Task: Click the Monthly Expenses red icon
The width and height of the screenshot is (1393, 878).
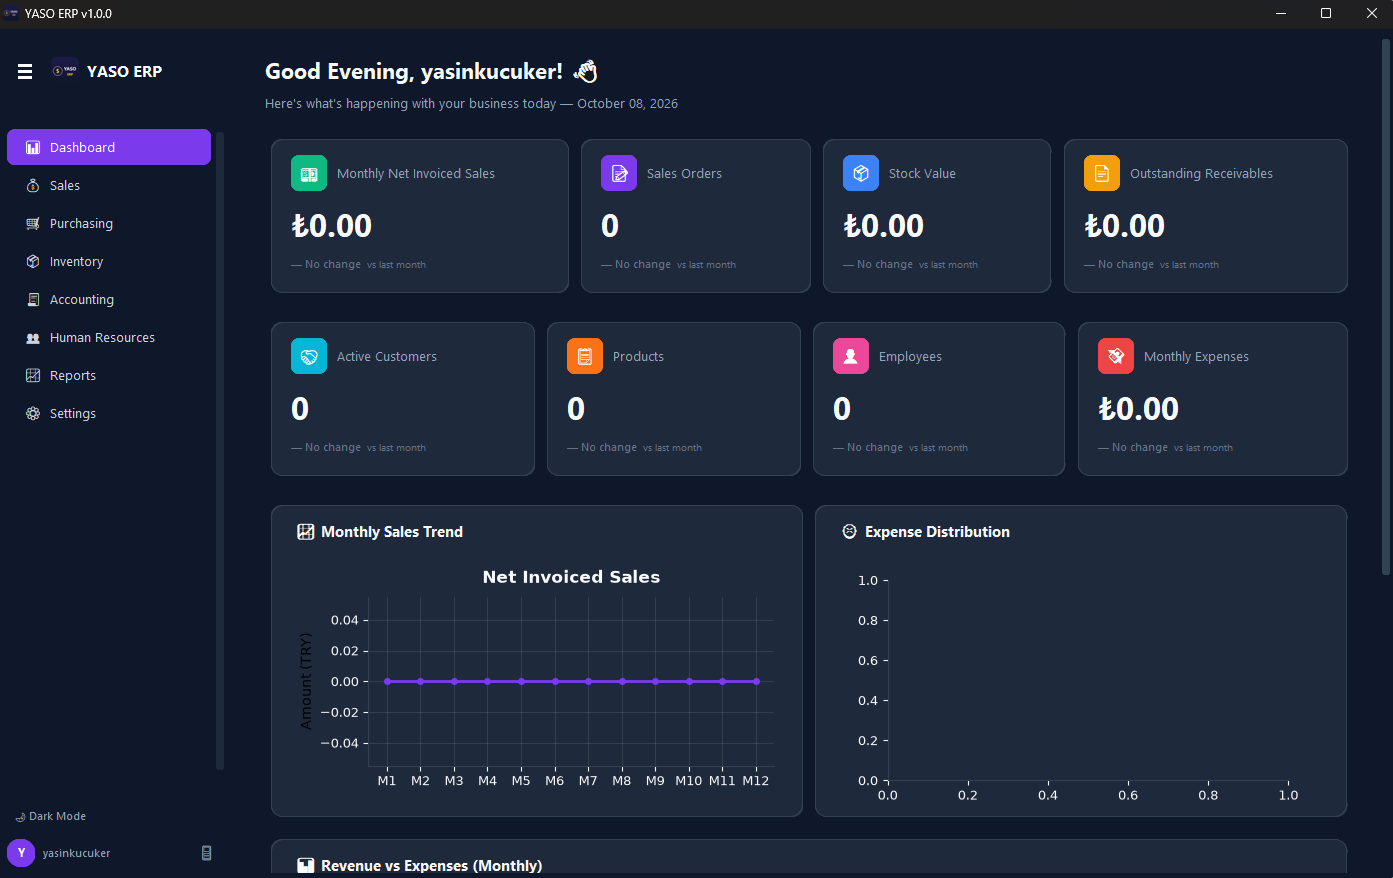Action: click(1116, 356)
